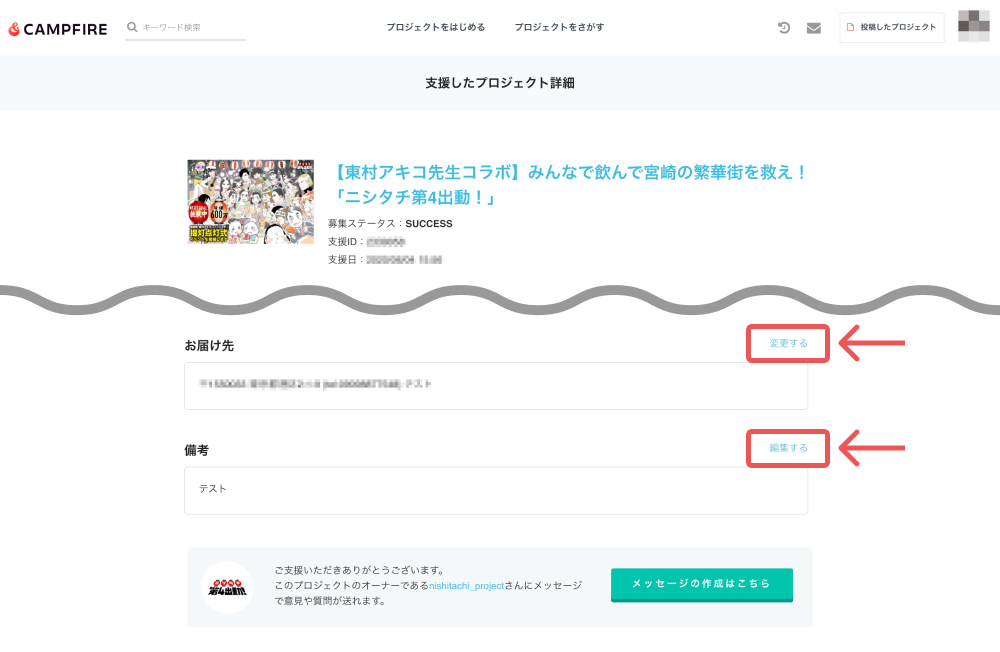1000x652 pixels.
Task: Open the プロジェクトをさがす menu item
Action: click(x=559, y=28)
